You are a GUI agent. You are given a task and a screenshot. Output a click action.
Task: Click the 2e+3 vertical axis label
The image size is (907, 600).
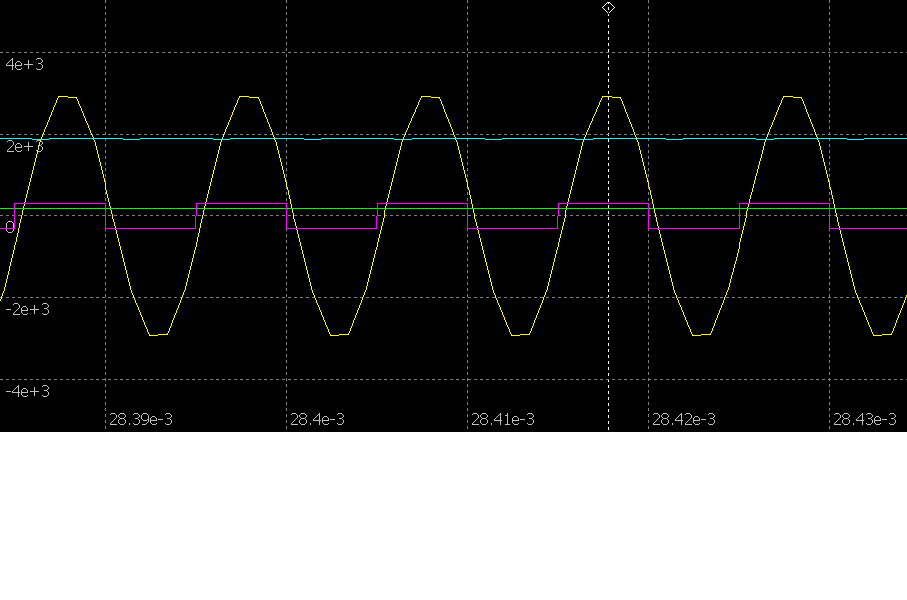click(x=26, y=147)
